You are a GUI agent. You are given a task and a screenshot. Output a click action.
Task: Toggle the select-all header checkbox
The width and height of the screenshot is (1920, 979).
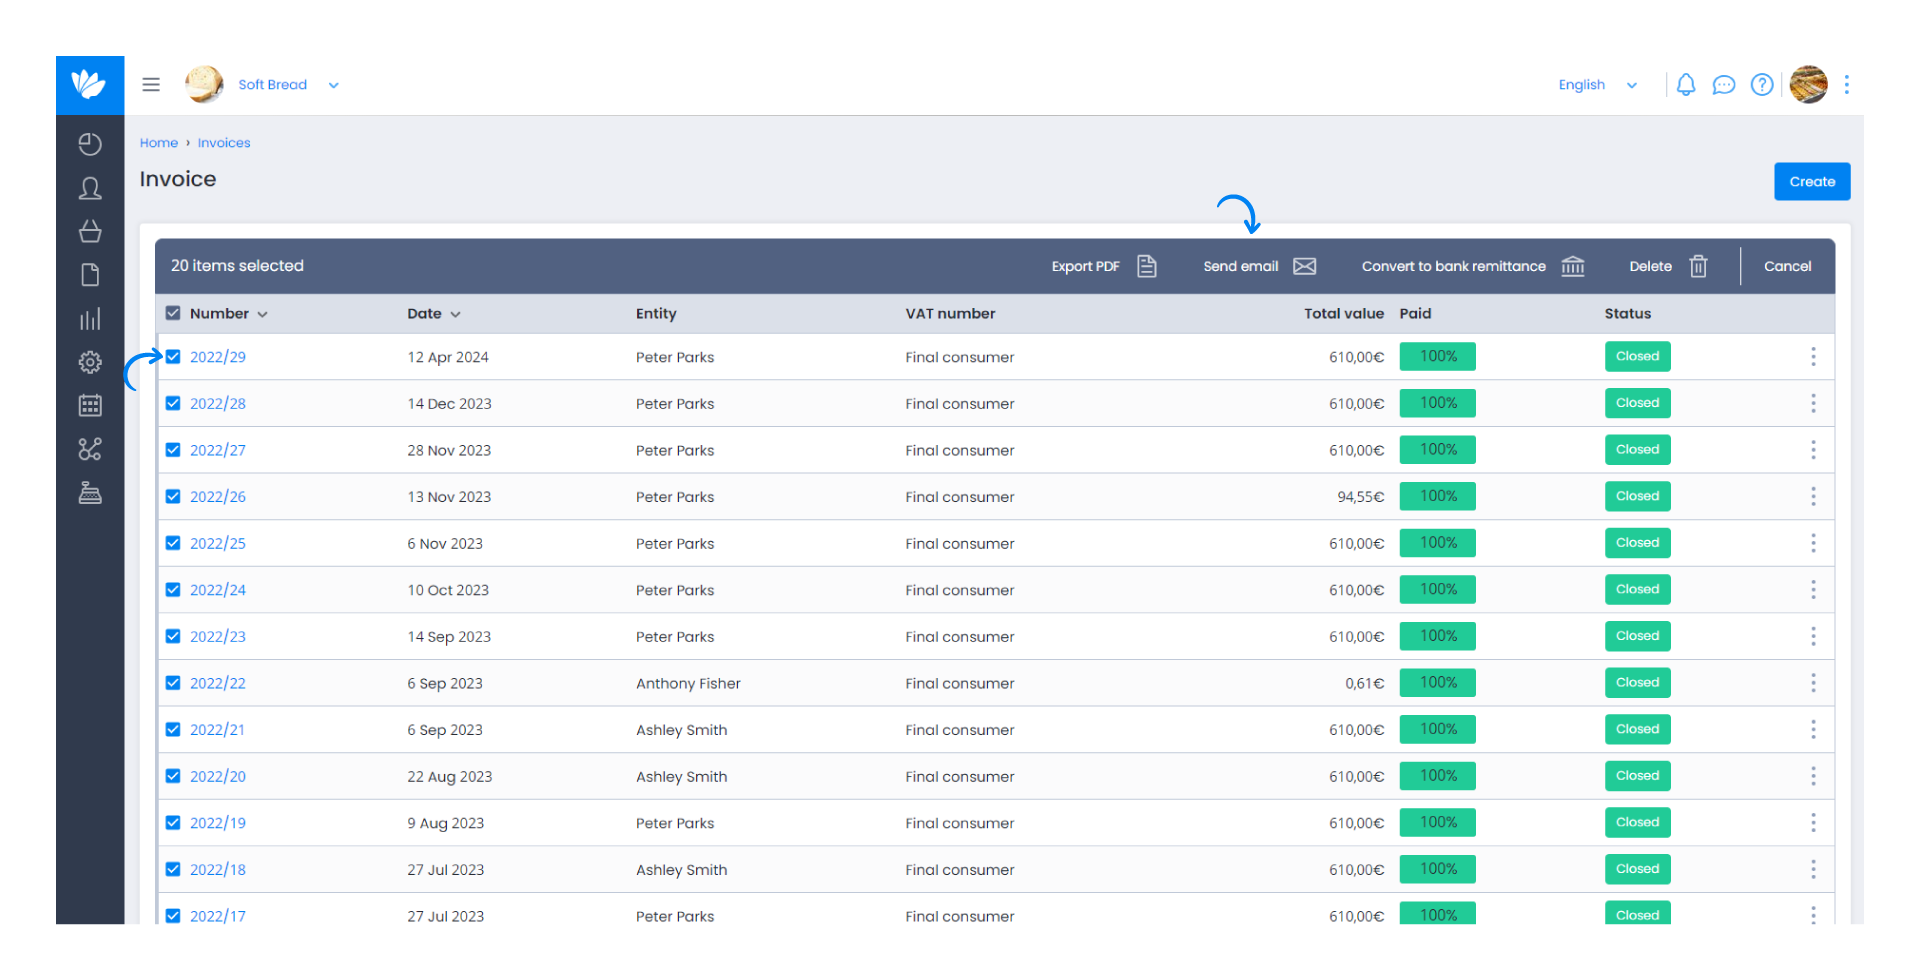click(x=173, y=313)
